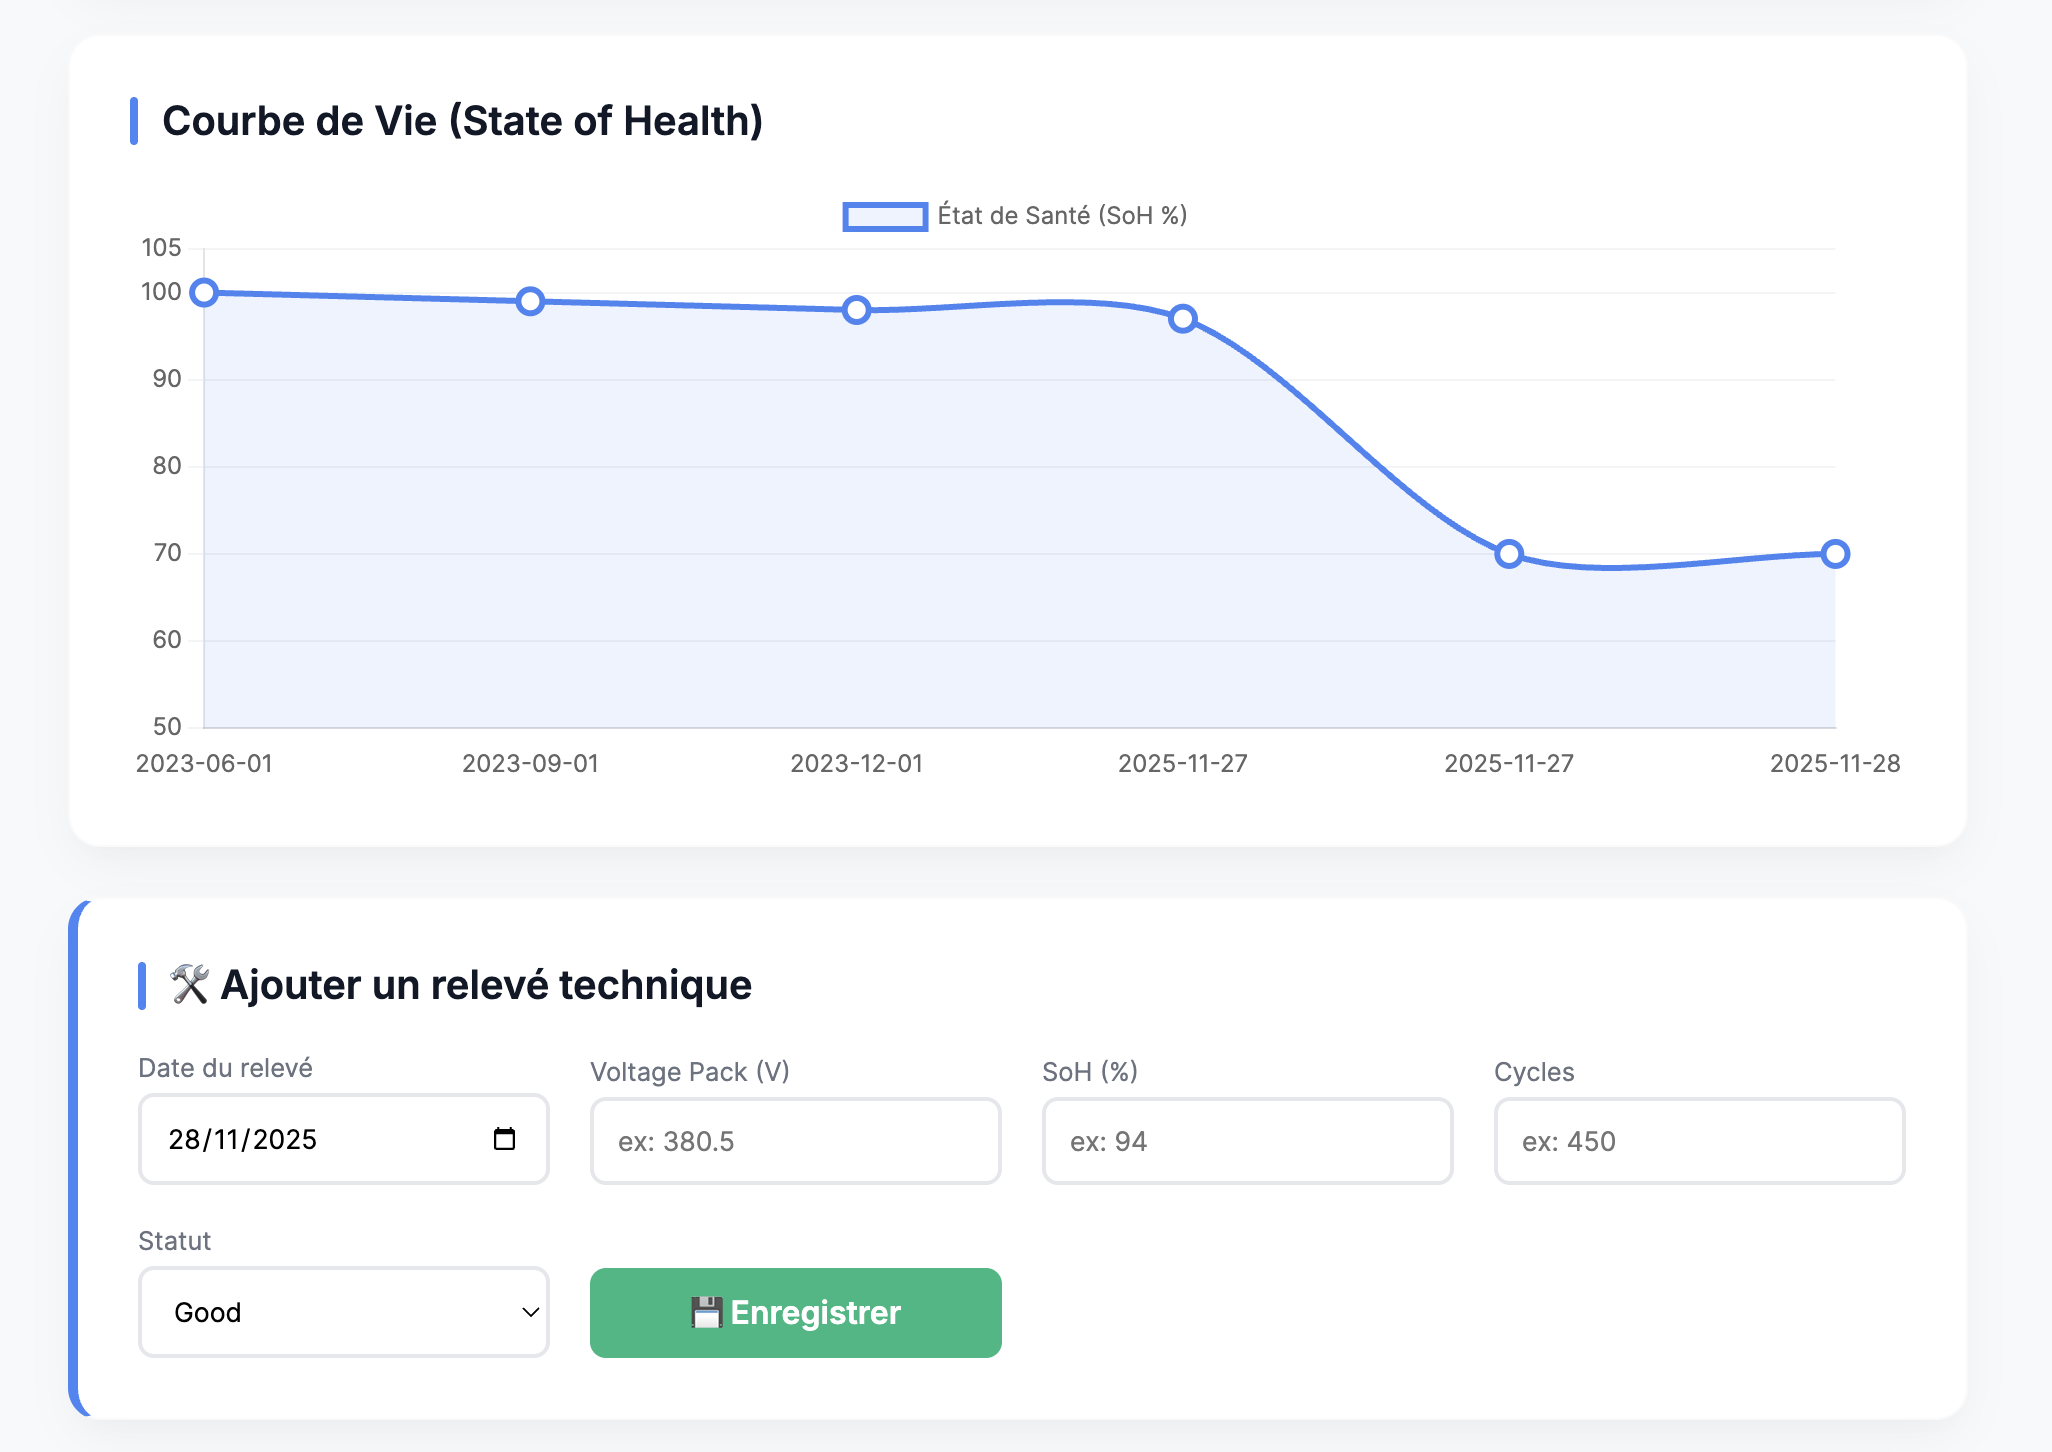
Task: Focus the SoH (%) input field
Action: click(1248, 1141)
